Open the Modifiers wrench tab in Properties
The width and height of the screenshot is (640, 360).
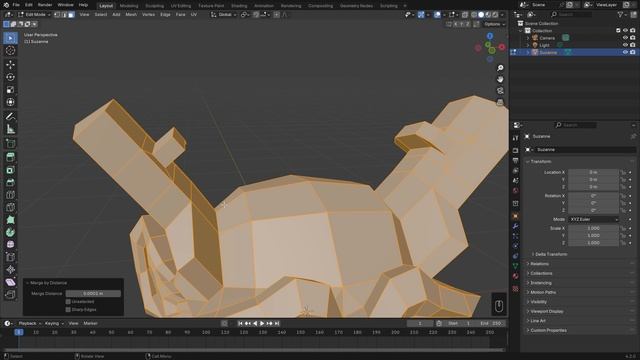[x=516, y=226]
